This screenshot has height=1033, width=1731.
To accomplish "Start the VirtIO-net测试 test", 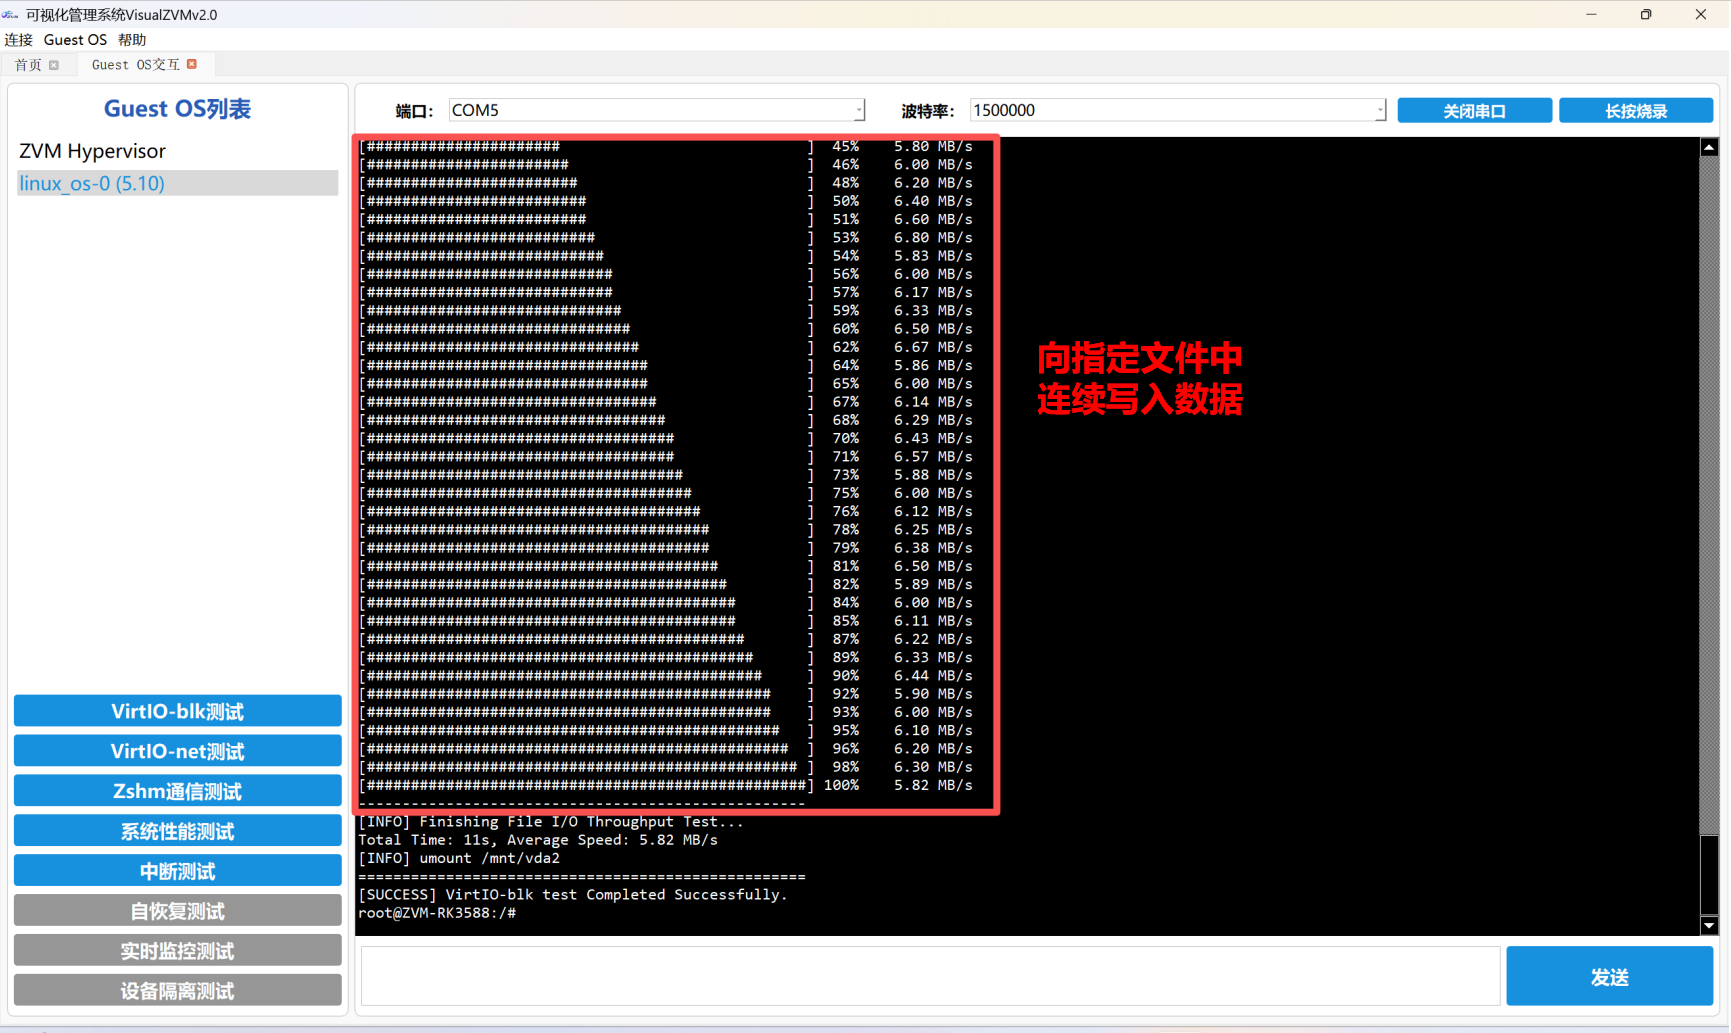I will tap(177, 751).
